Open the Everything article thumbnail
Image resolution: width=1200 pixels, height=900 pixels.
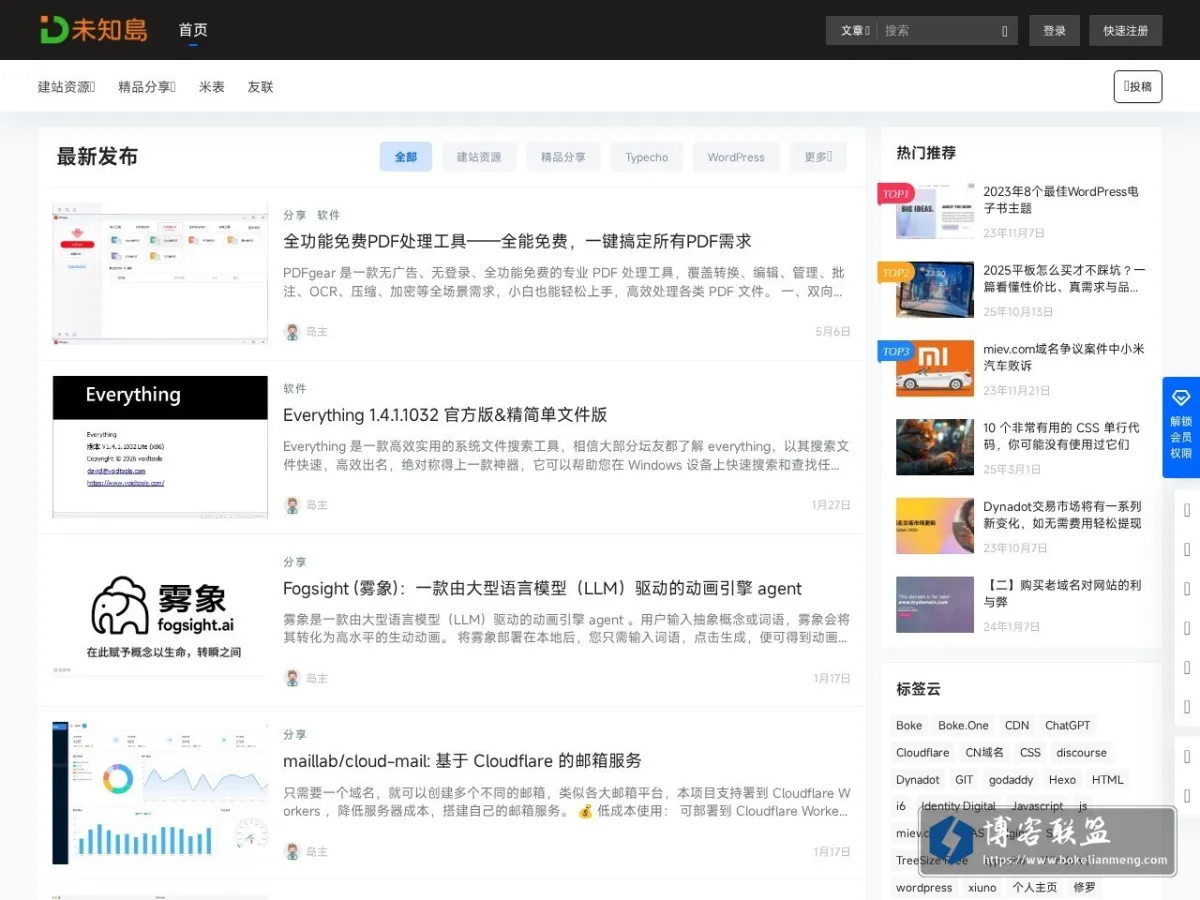point(160,447)
